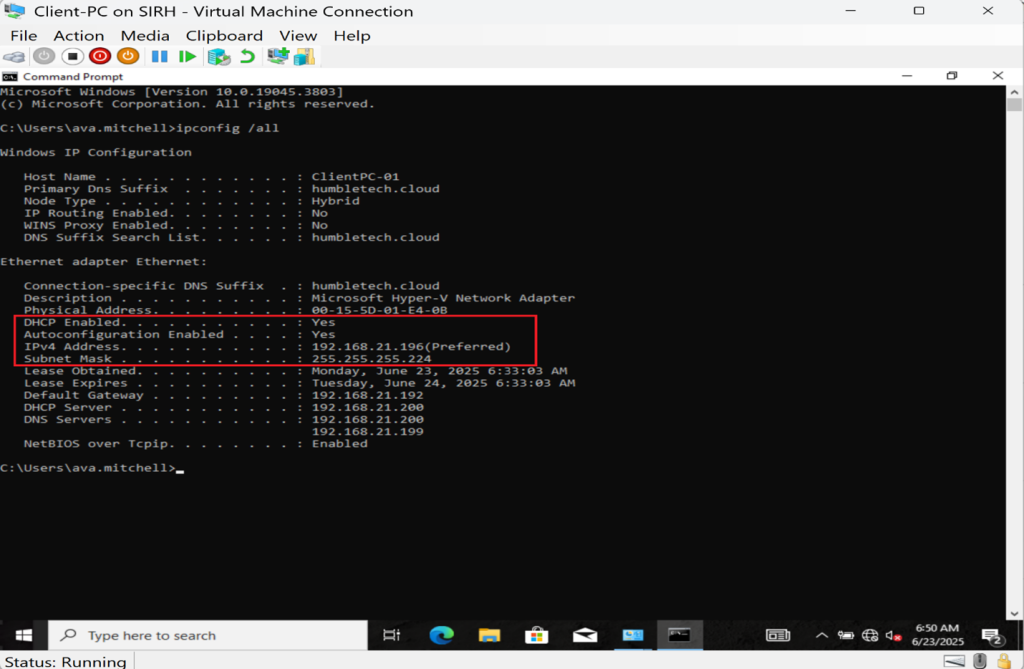Toggle Enhanced Session mode icon

278,57
